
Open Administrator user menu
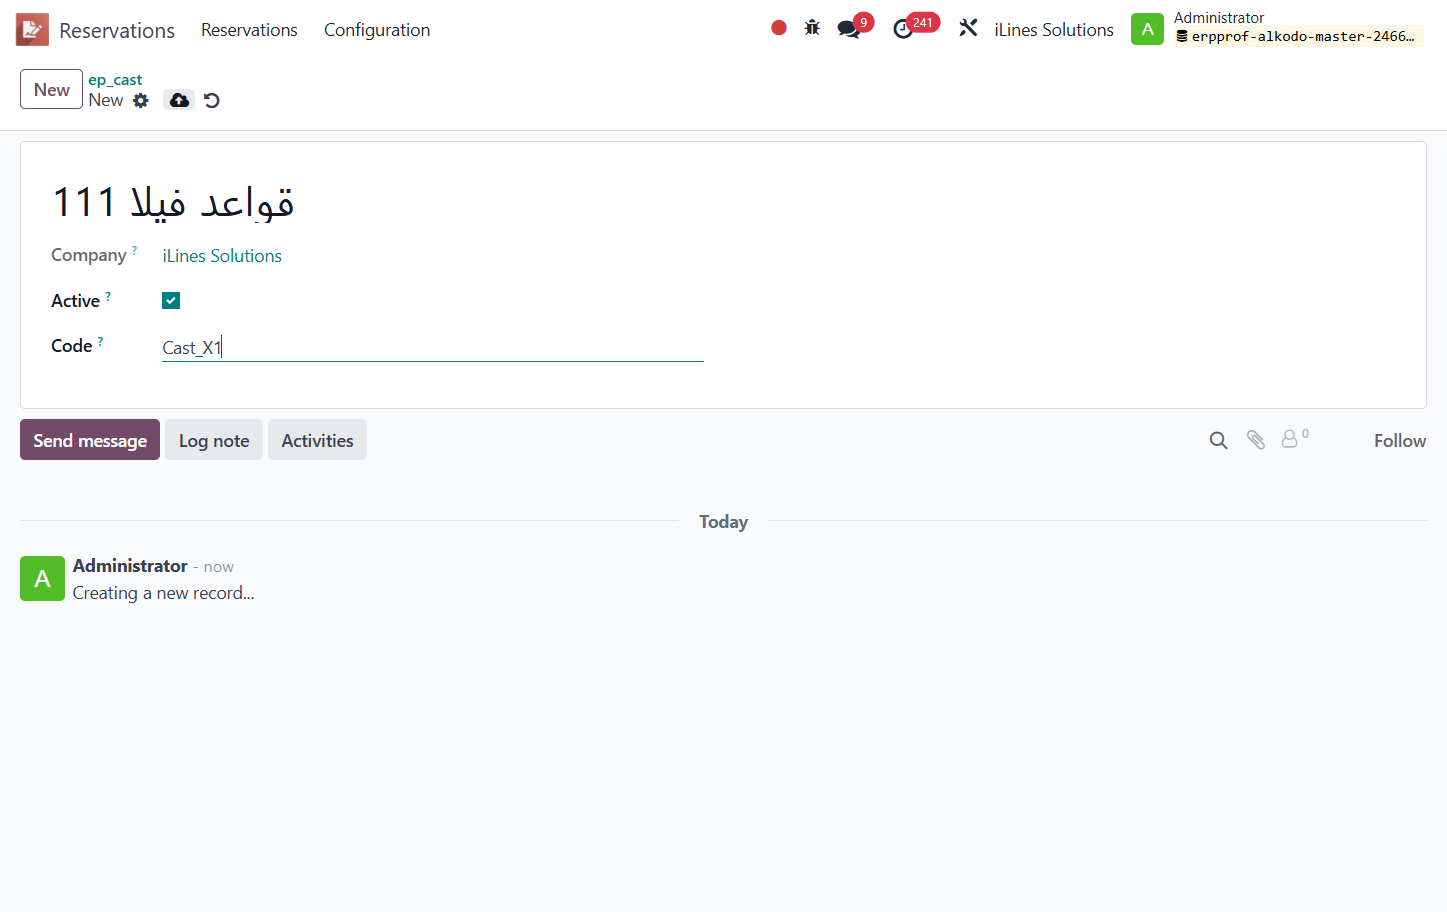1277,29
